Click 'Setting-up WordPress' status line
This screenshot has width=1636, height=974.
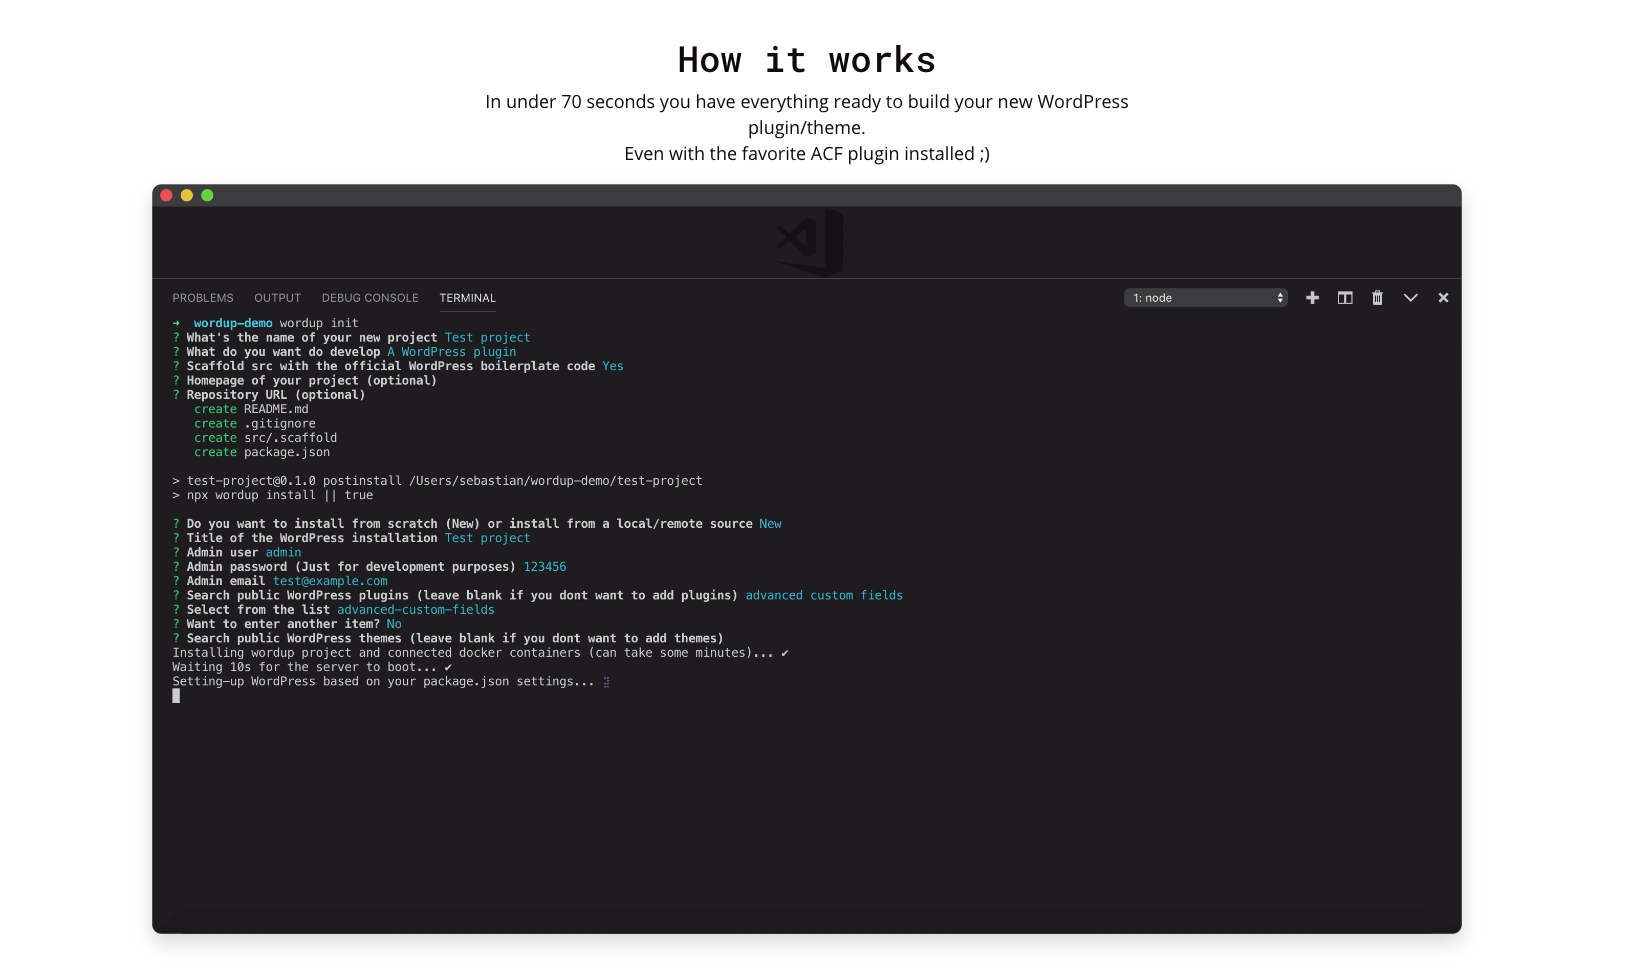pos(391,681)
